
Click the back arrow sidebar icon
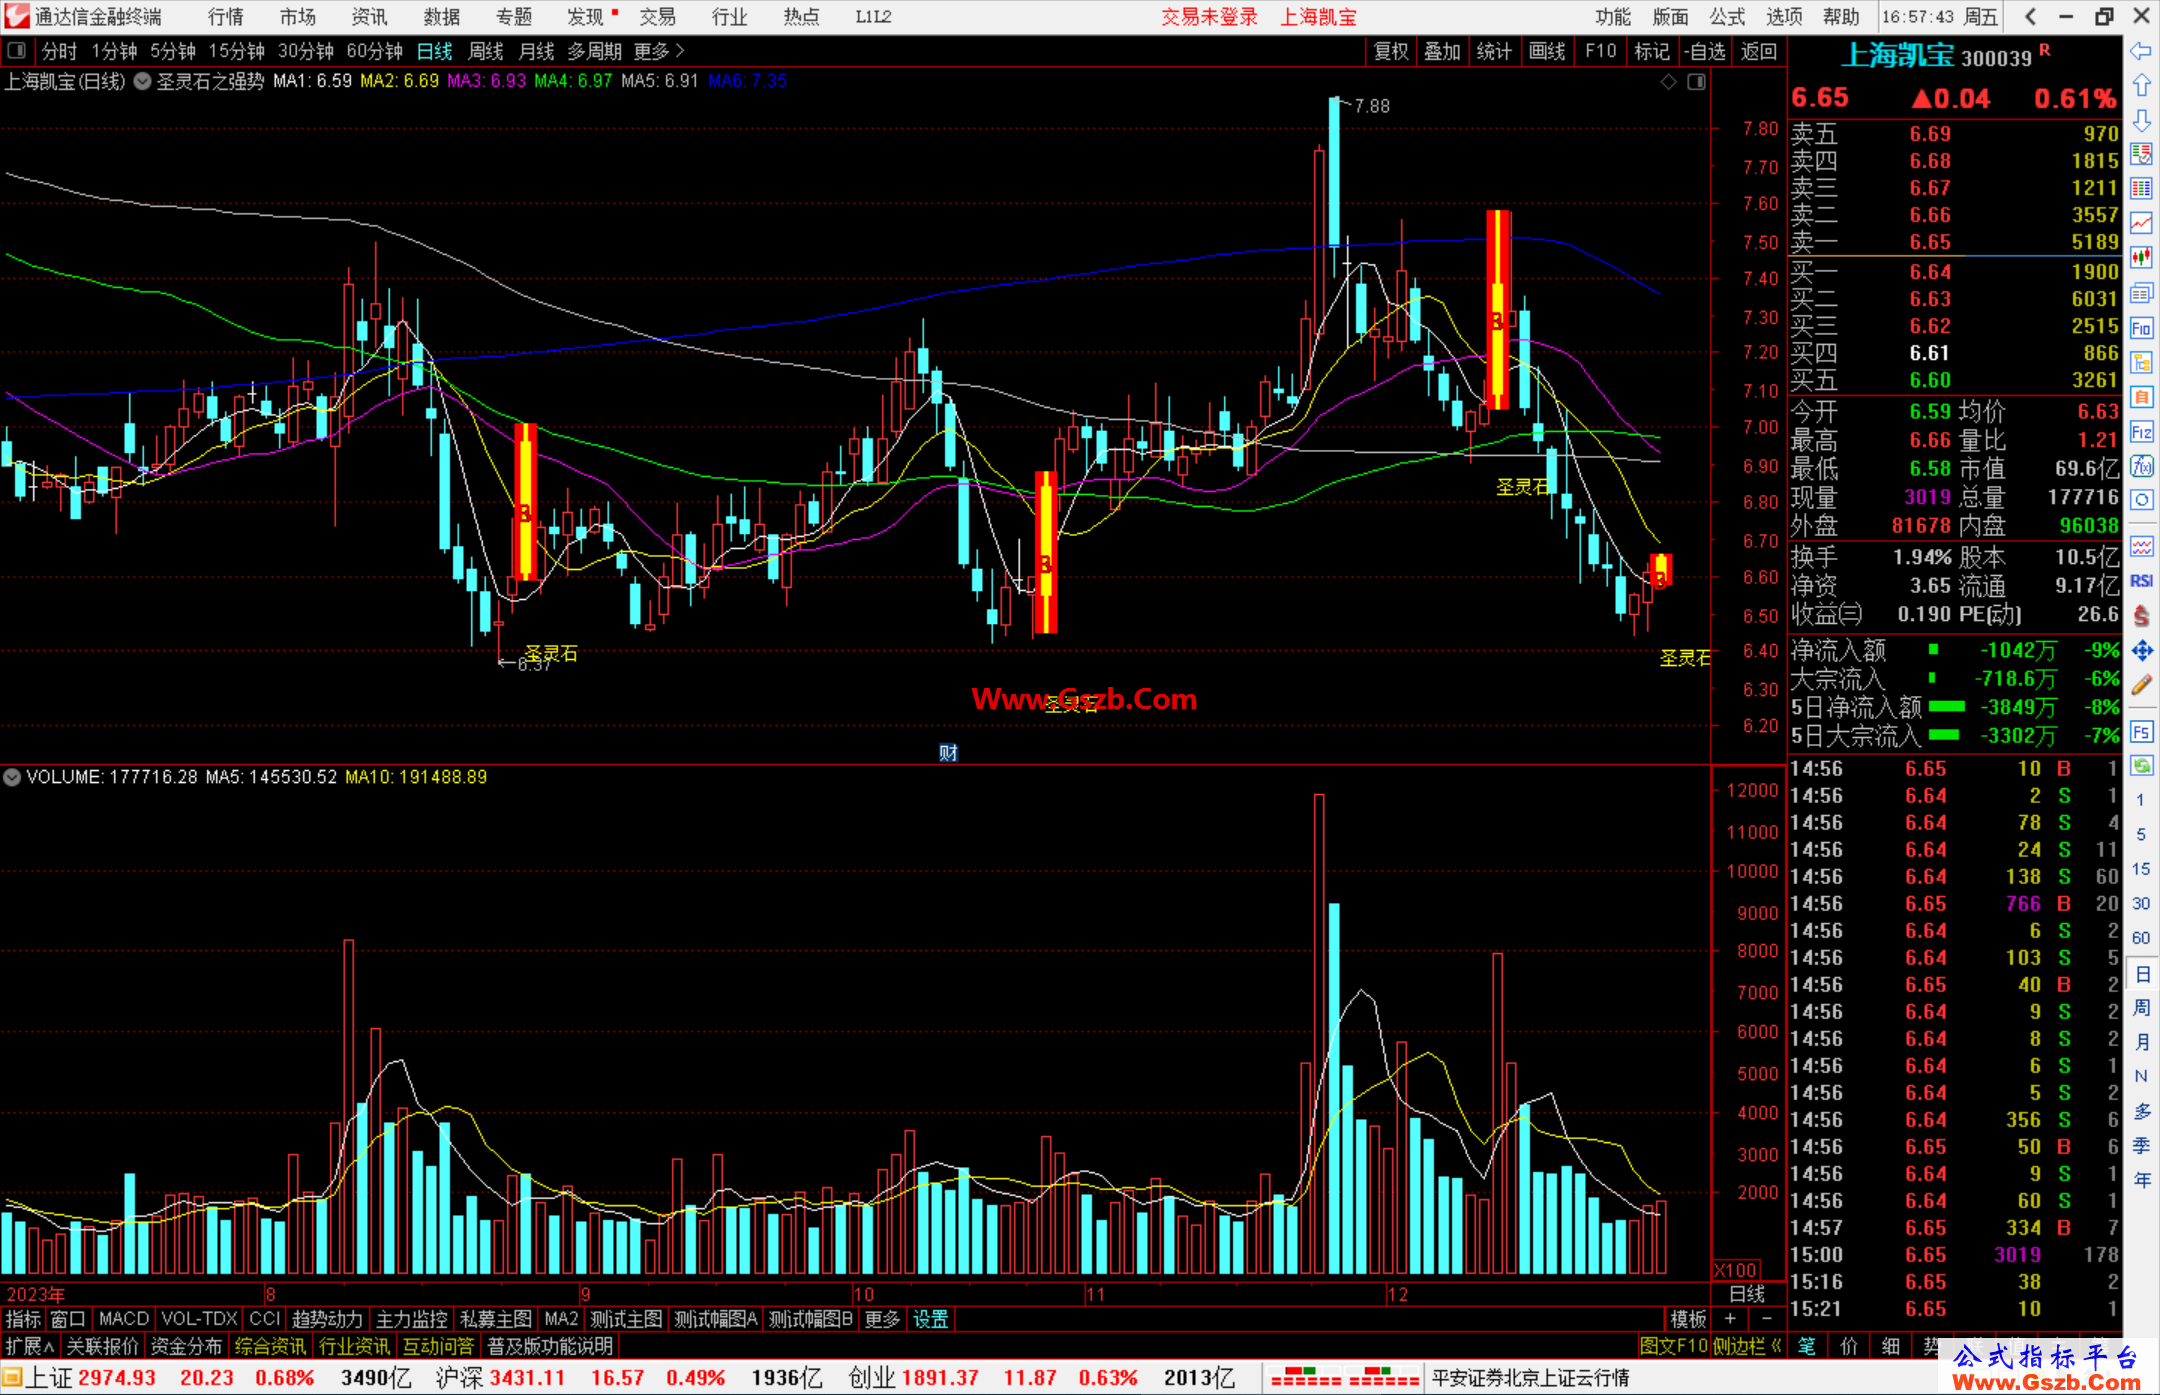click(2141, 51)
